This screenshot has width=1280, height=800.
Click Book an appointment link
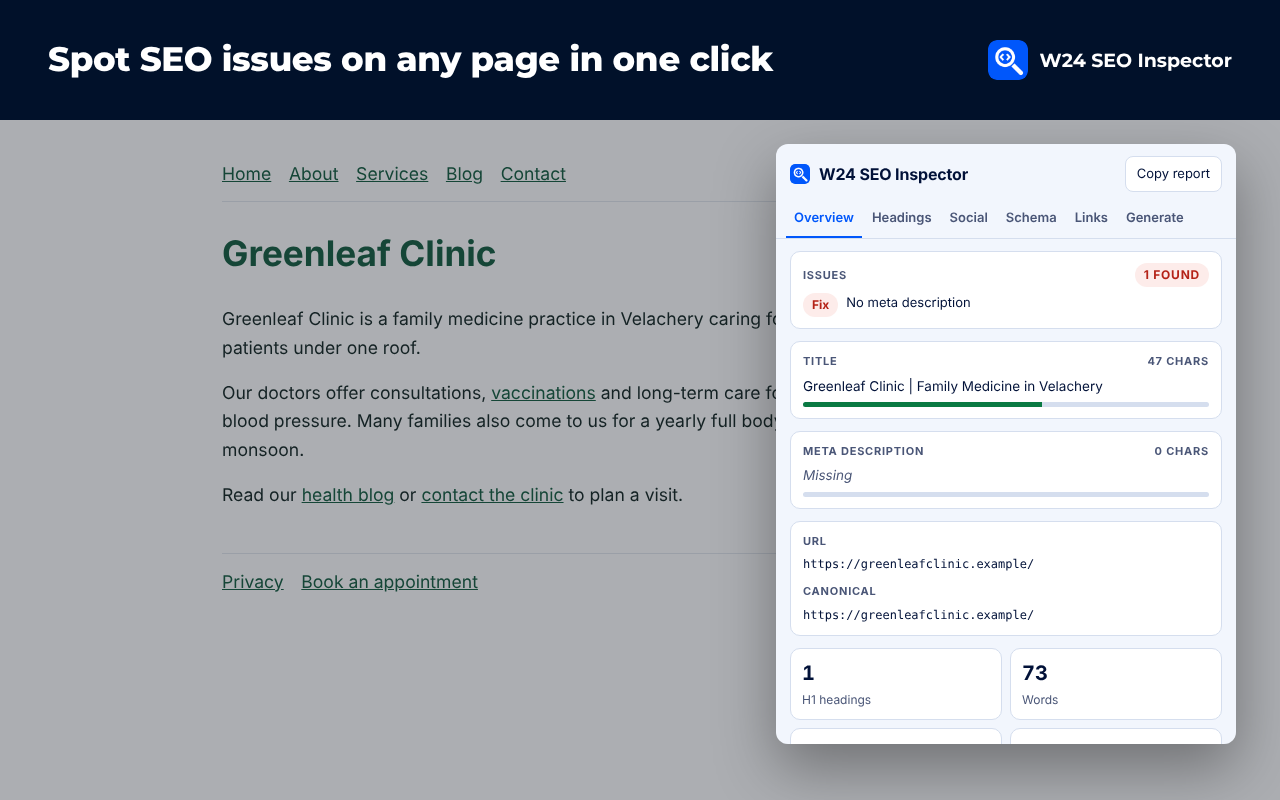coord(389,582)
